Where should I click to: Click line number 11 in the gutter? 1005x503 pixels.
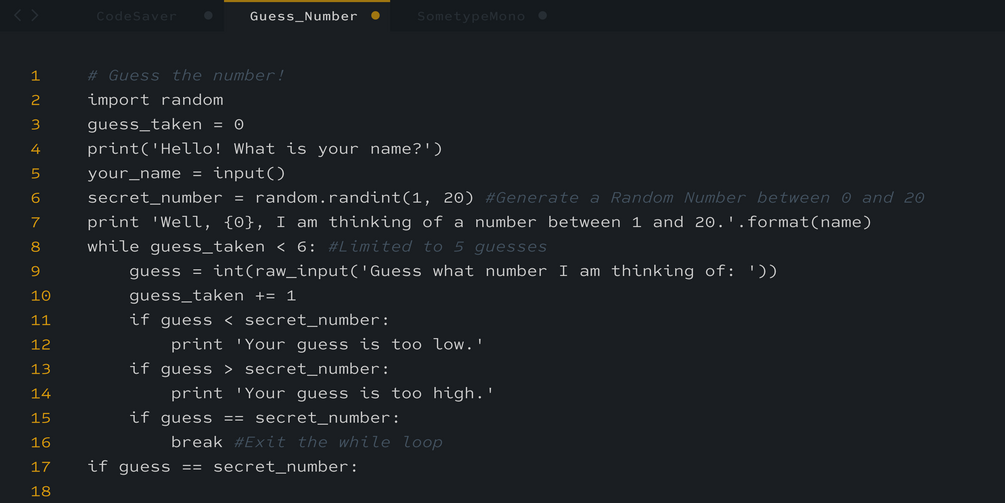(40, 320)
